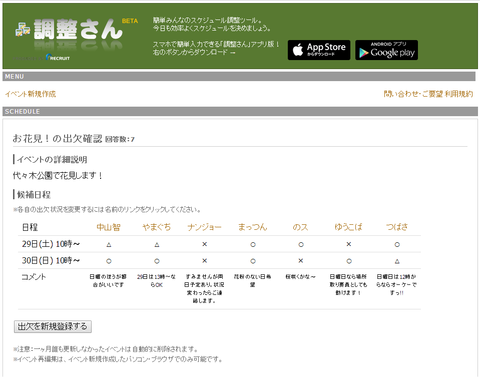Click participant name まっつん
This screenshot has height=377, width=480.
[253, 227]
